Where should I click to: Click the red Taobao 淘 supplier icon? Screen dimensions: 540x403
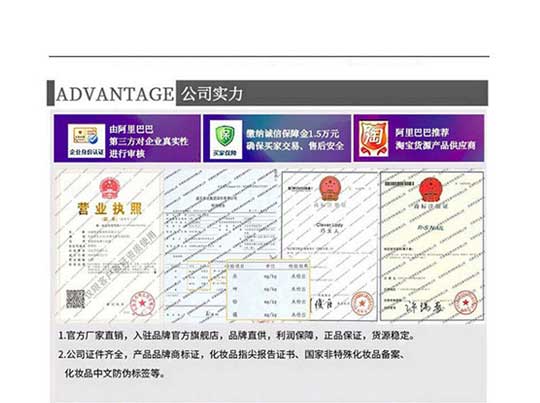coord(373,139)
